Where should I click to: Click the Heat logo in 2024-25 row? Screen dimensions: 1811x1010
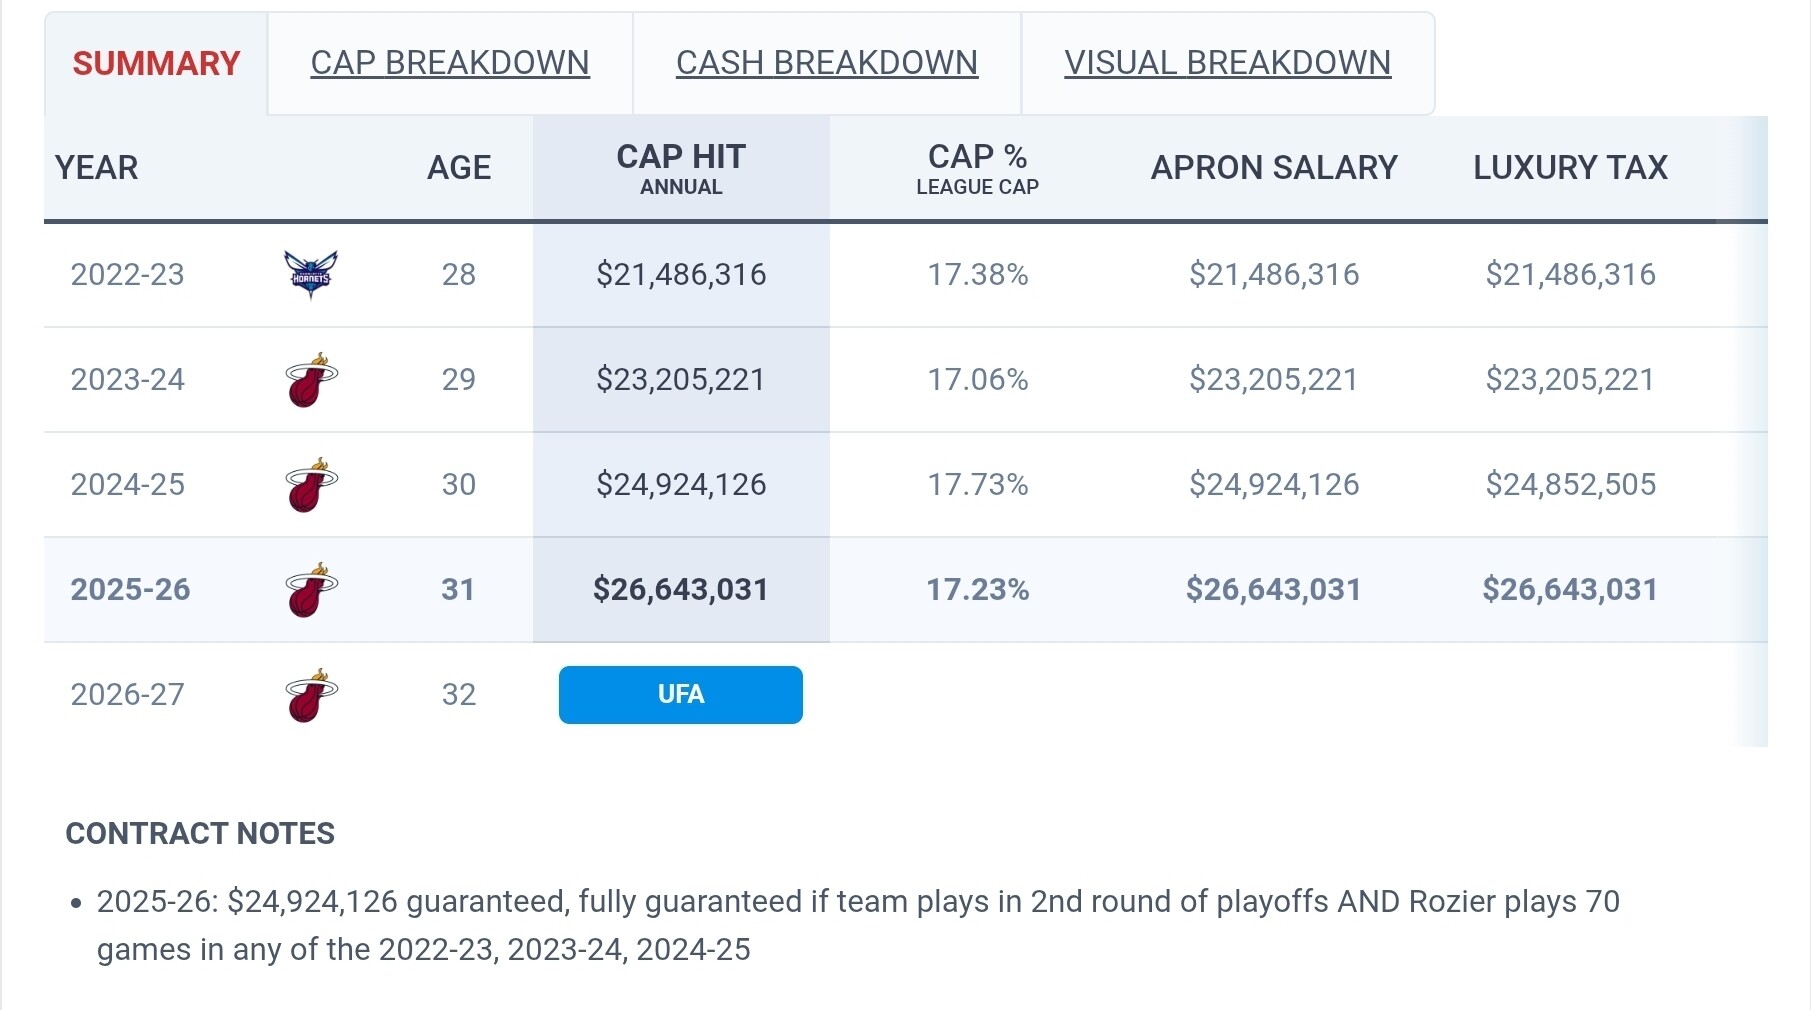311,485
